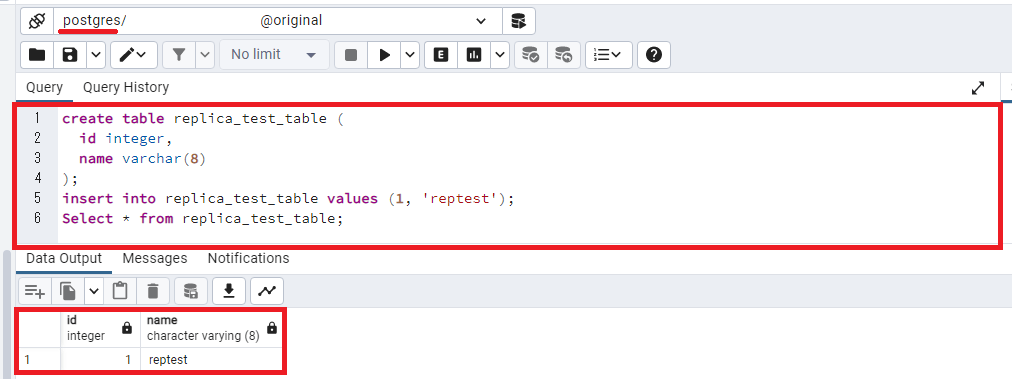Select the Data Output tab
This screenshot has height=379, width=1012.
point(64,258)
